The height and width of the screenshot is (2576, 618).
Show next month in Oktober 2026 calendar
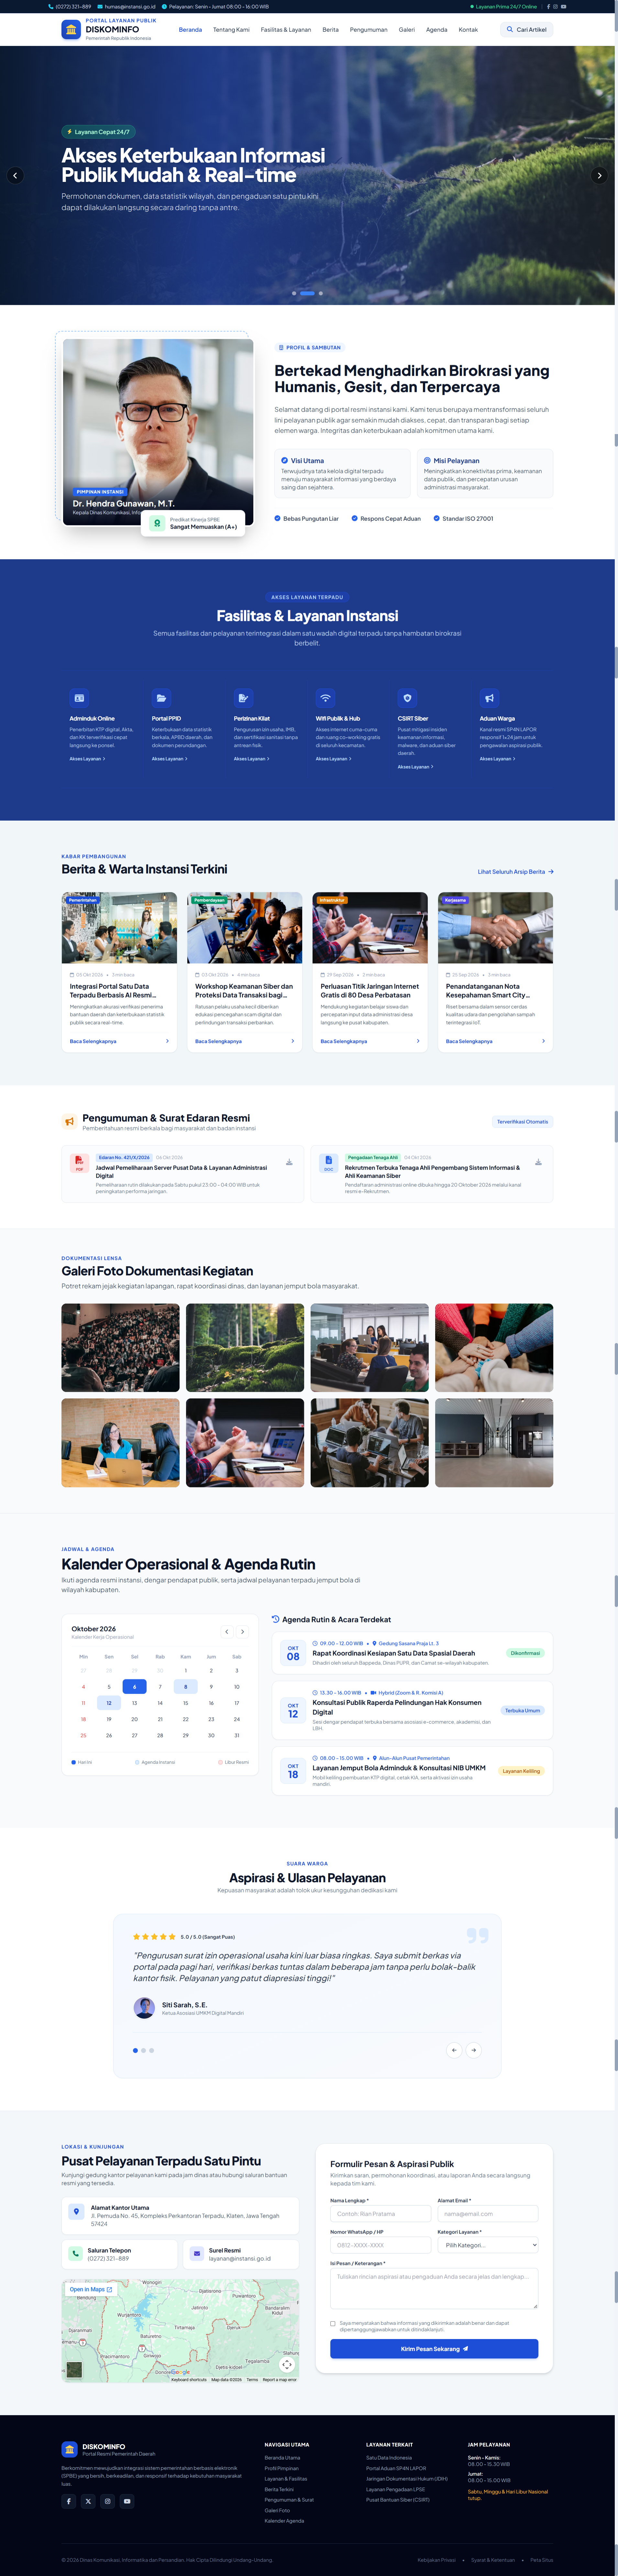242,1632
